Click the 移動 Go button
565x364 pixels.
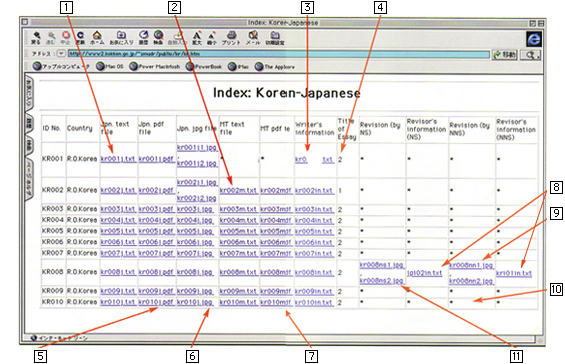point(505,55)
